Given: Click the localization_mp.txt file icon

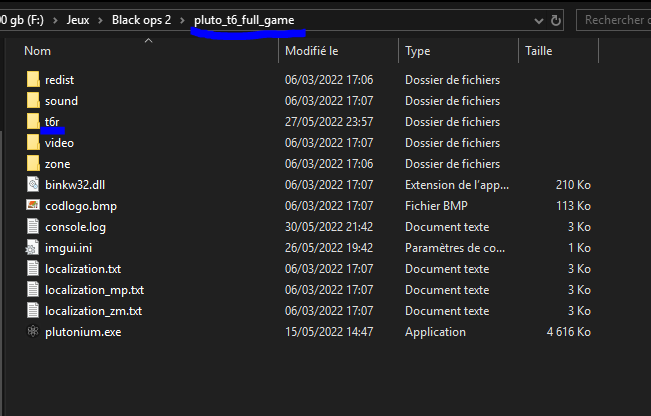Looking at the screenshot, I should click(33, 289).
